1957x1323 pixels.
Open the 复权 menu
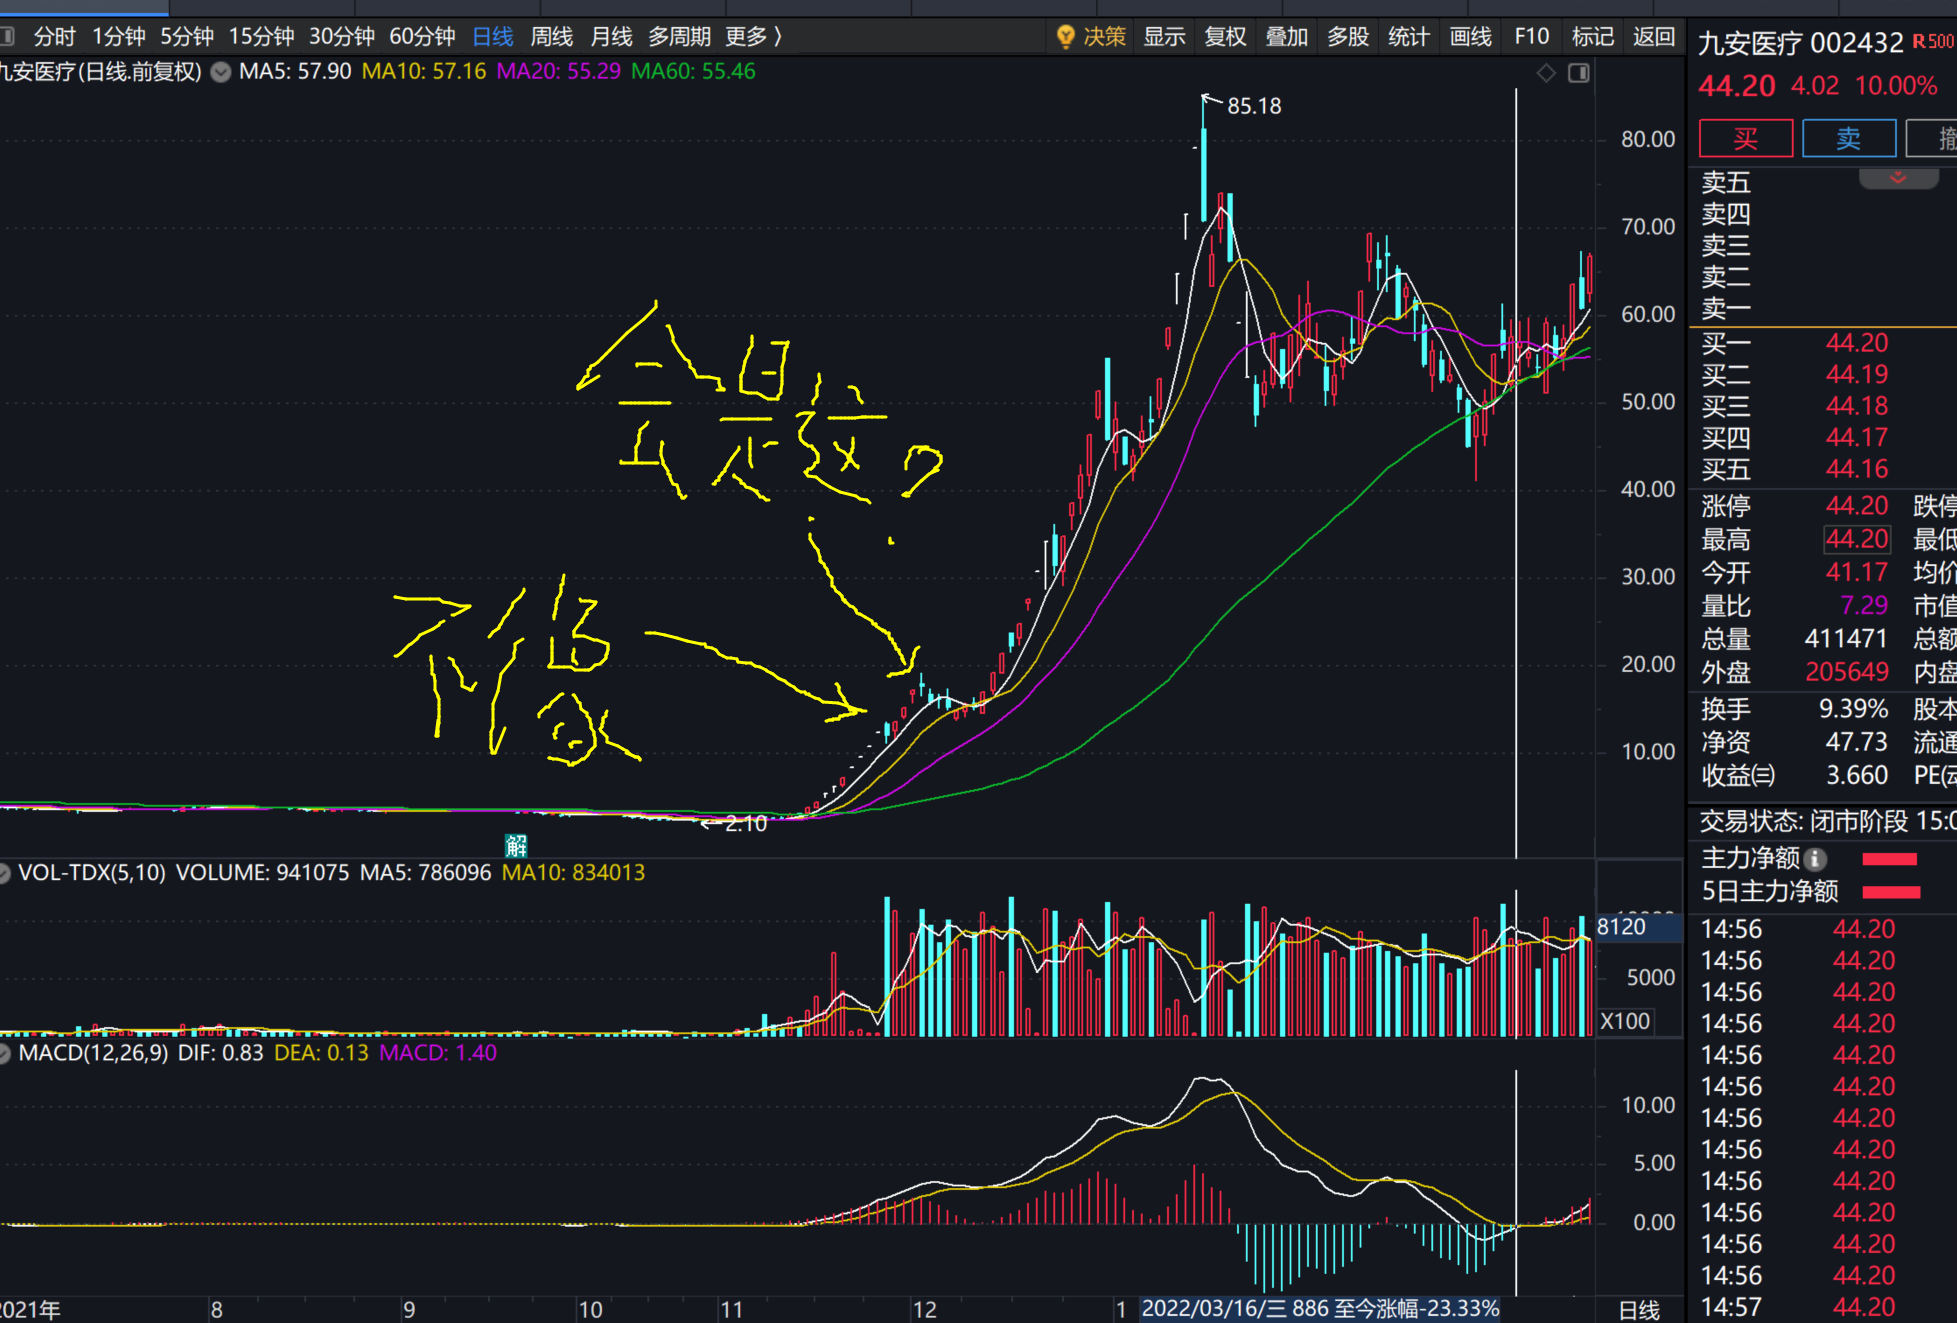1225,37
